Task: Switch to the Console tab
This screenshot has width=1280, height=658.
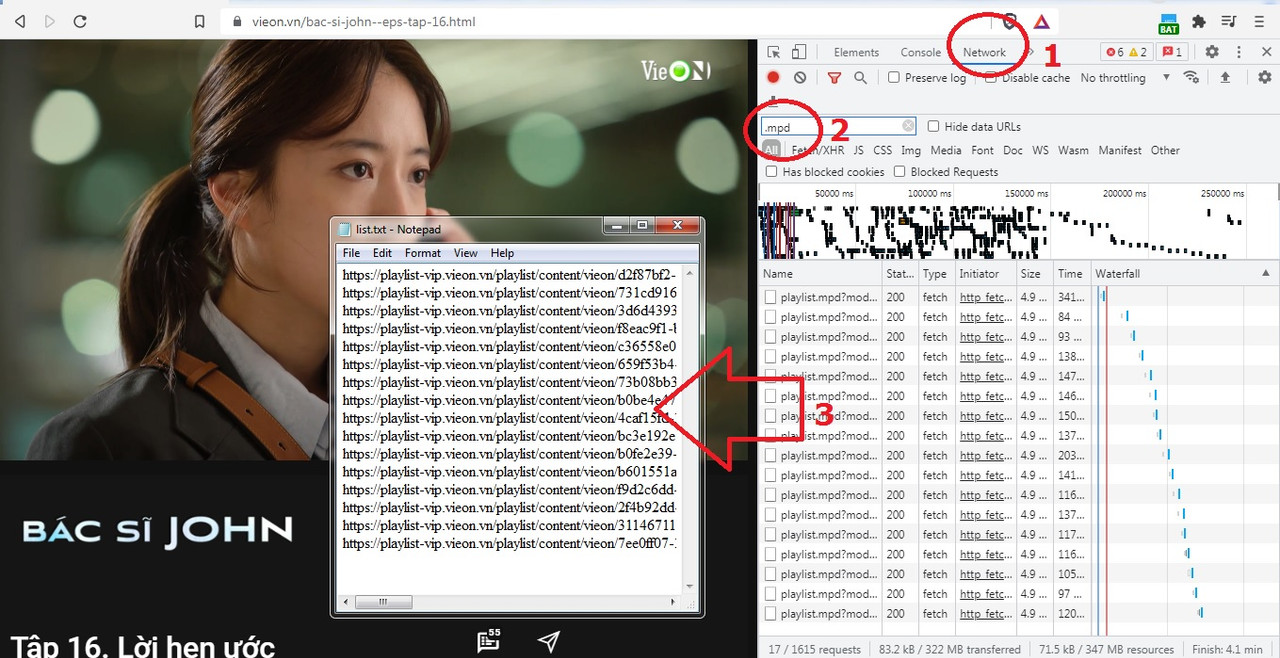Action: [x=920, y=52]
